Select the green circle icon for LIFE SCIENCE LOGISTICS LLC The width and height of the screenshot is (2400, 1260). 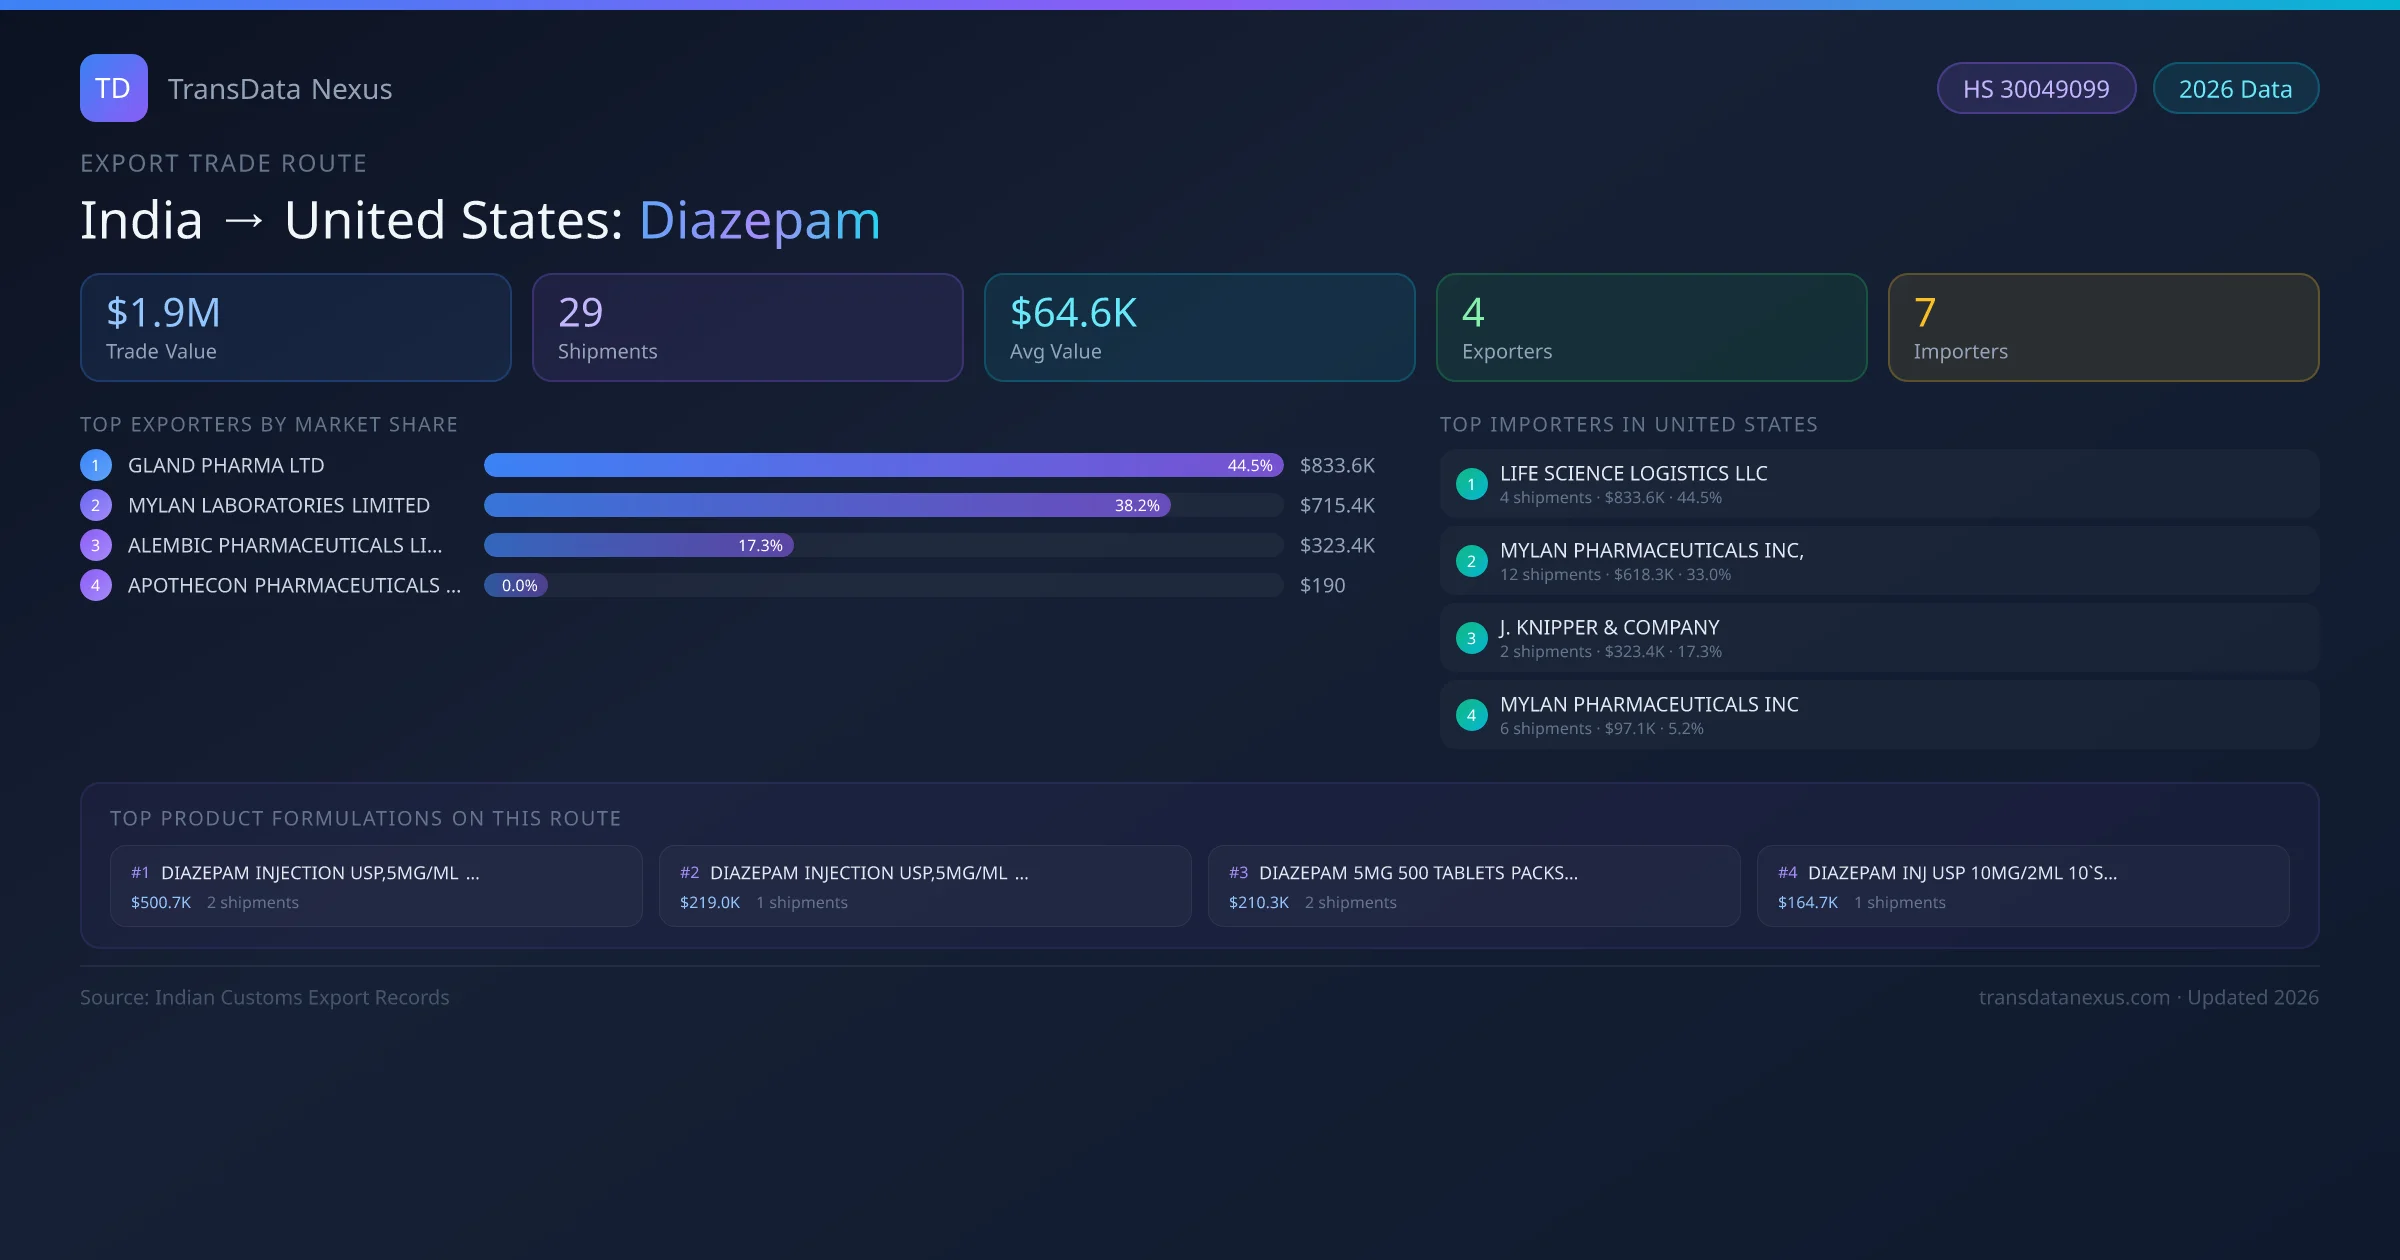coord(1471,484)
